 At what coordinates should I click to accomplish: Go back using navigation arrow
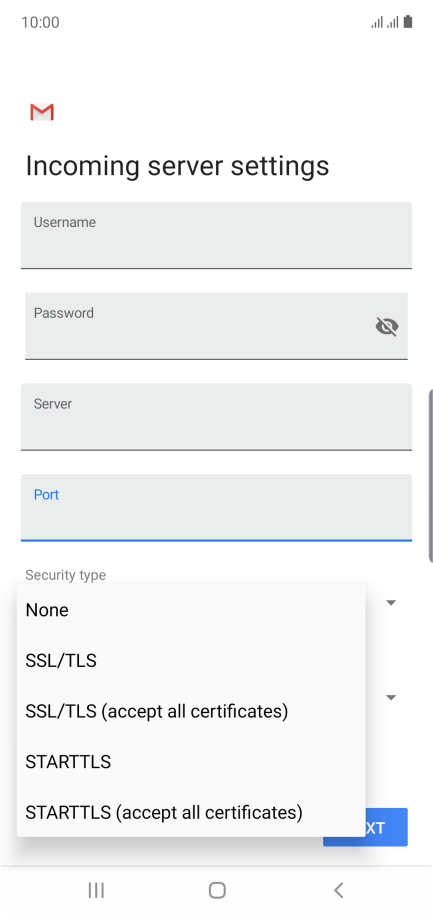338,890
